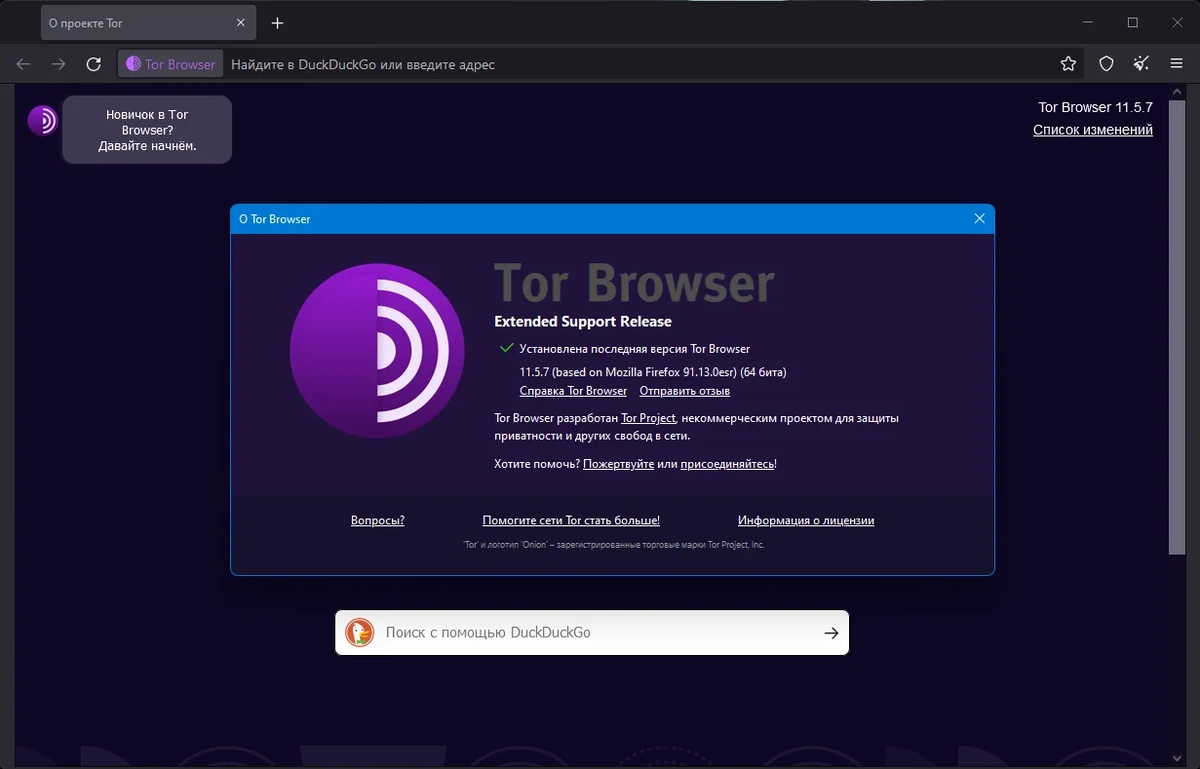Submit search with the arrow button
Viewport: 1200px width, 769px height.
(831, 633)
